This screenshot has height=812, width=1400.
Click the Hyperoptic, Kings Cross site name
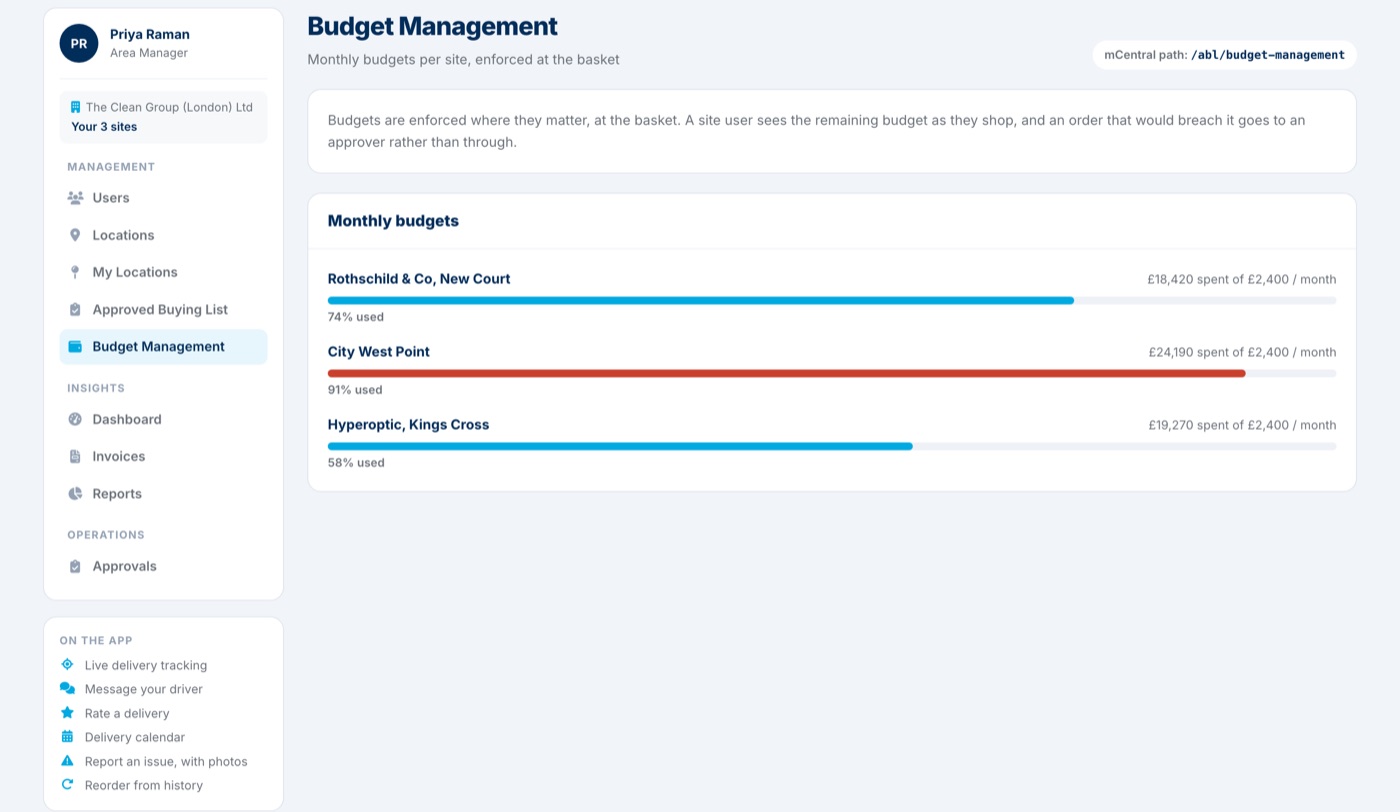click(x=408, y=425)
